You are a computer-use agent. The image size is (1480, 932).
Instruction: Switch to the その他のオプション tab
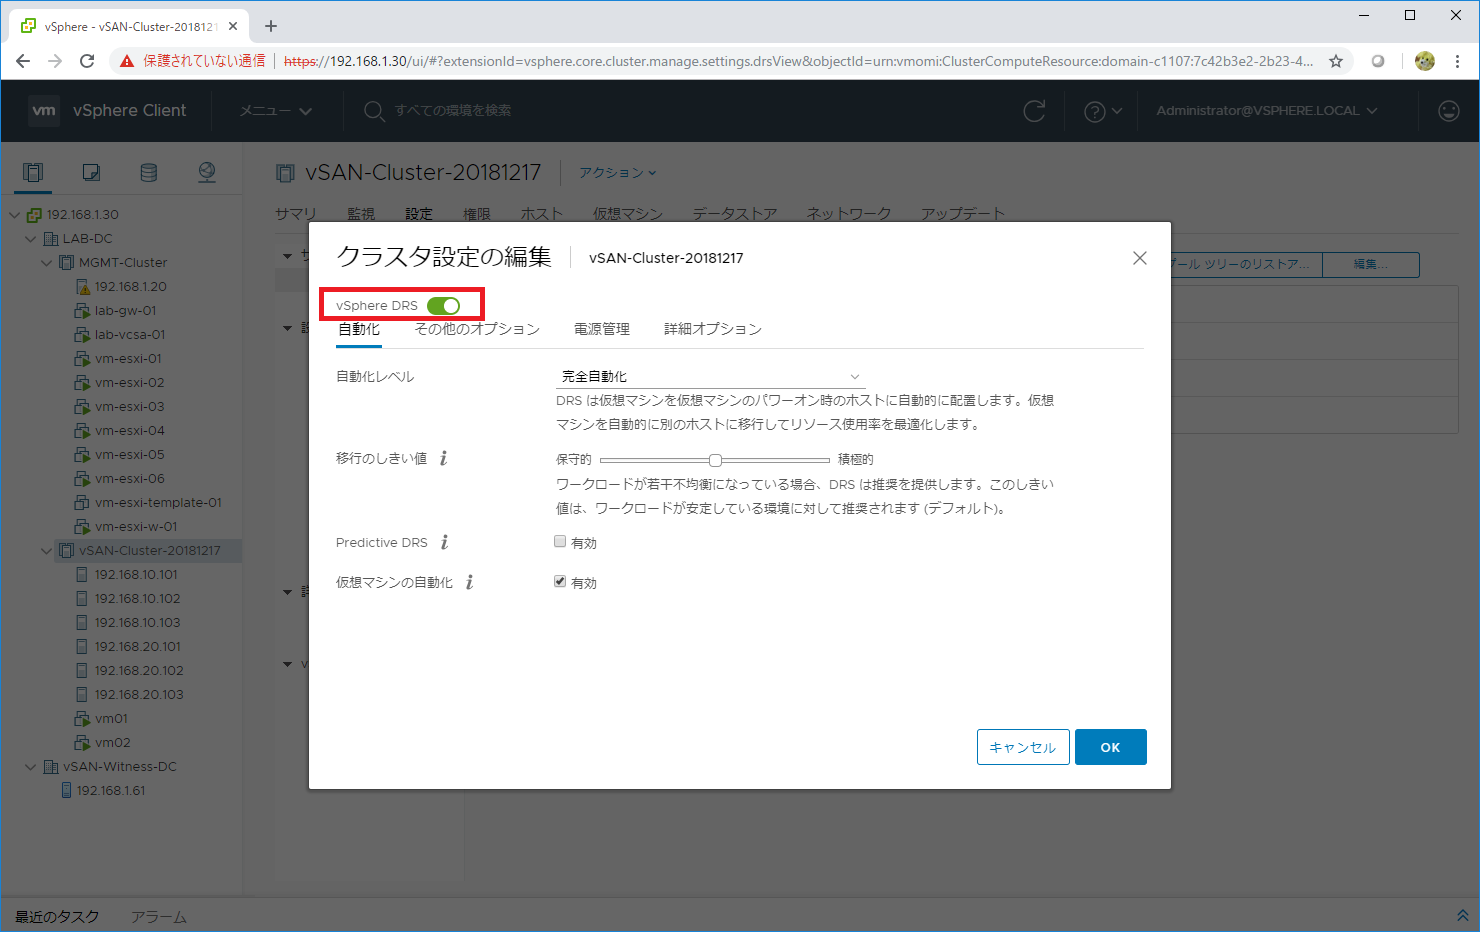[477, 329]
